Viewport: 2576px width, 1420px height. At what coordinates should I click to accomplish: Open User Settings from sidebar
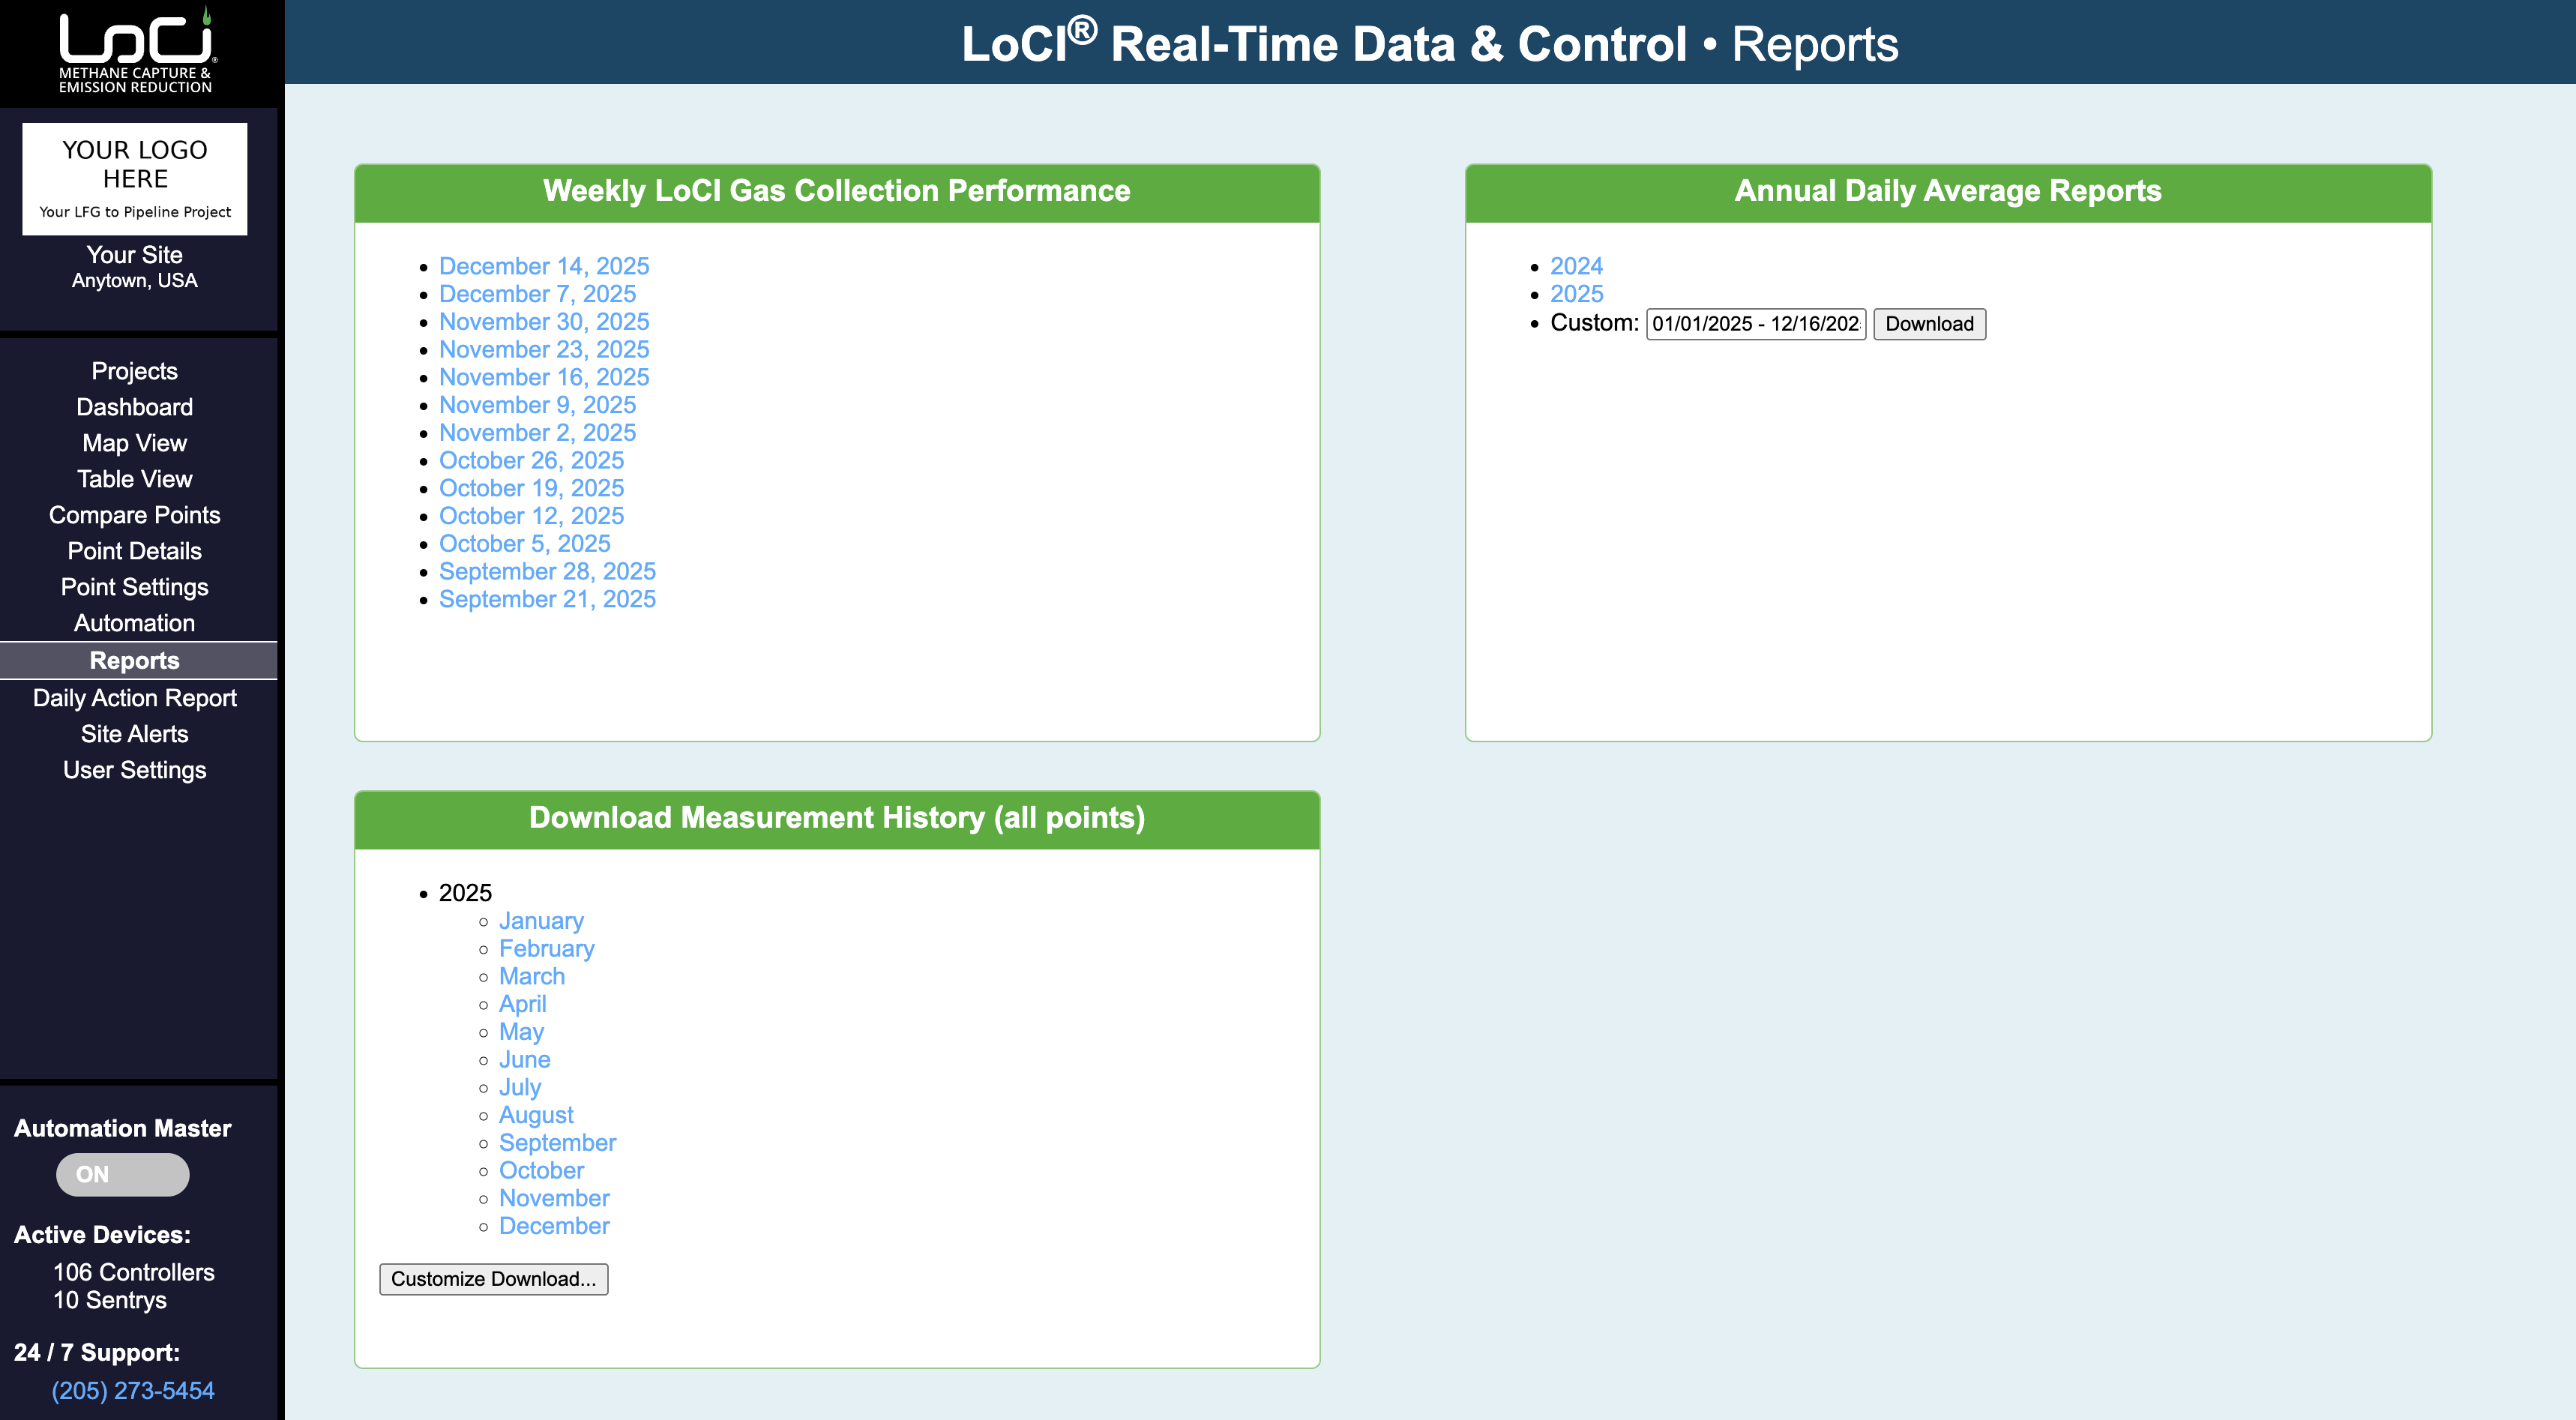[x=134, y=770]
